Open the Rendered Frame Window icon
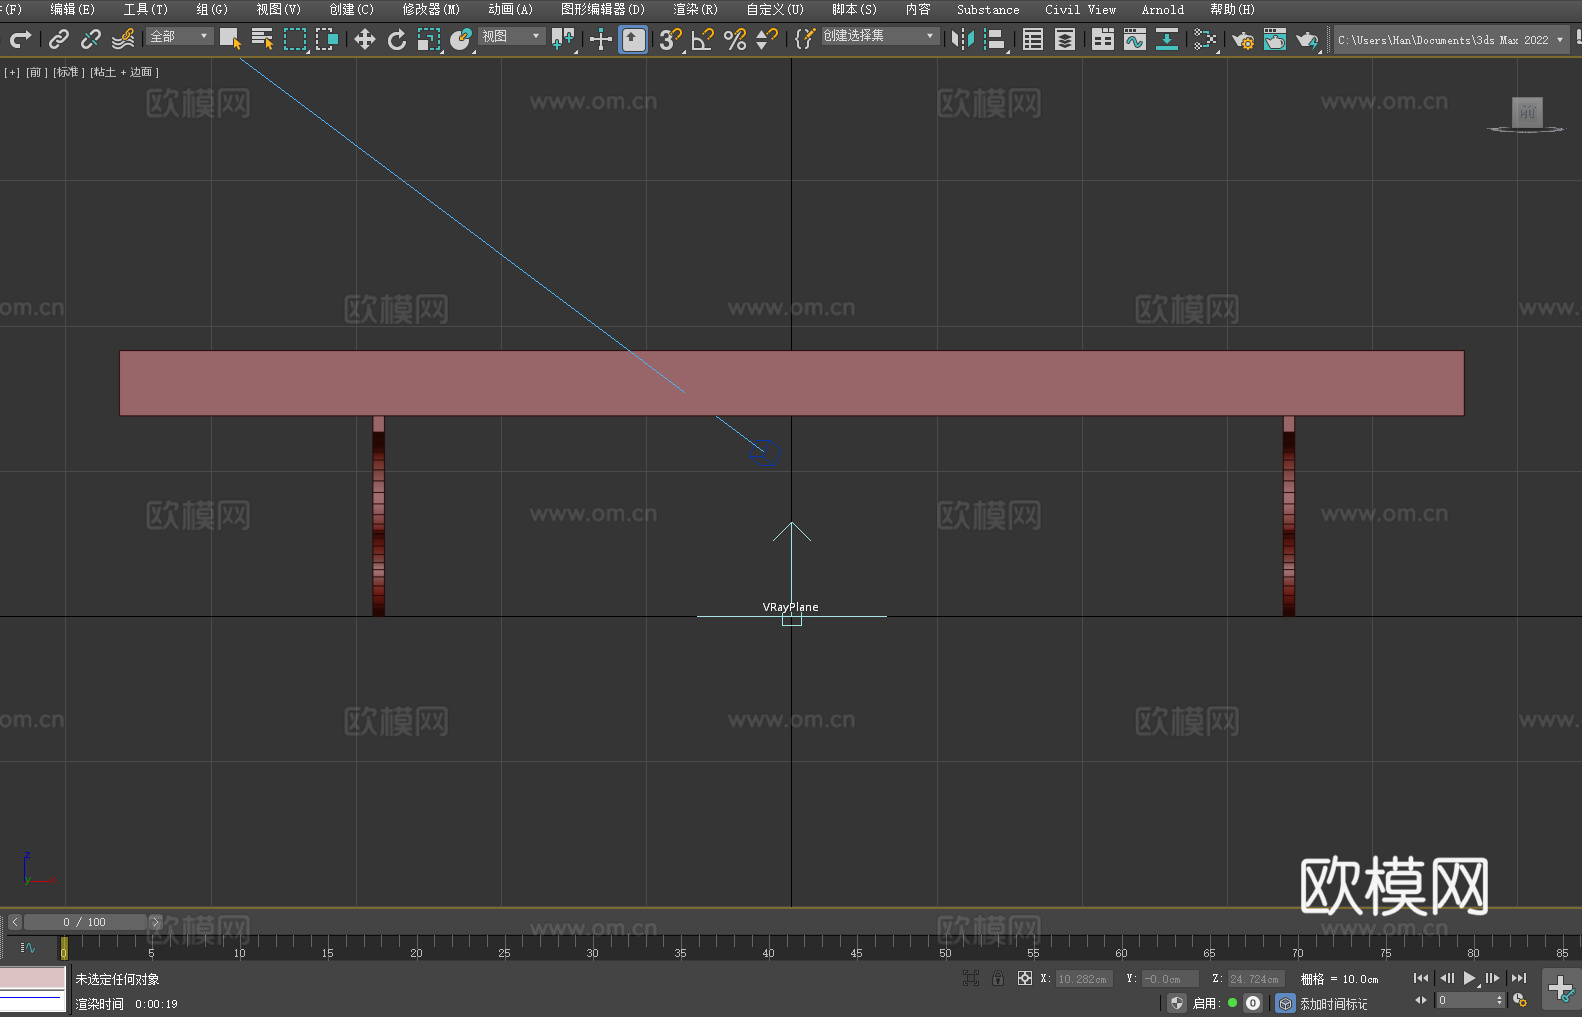This screenshot has width=1582, height=1017. point(1275,39)
